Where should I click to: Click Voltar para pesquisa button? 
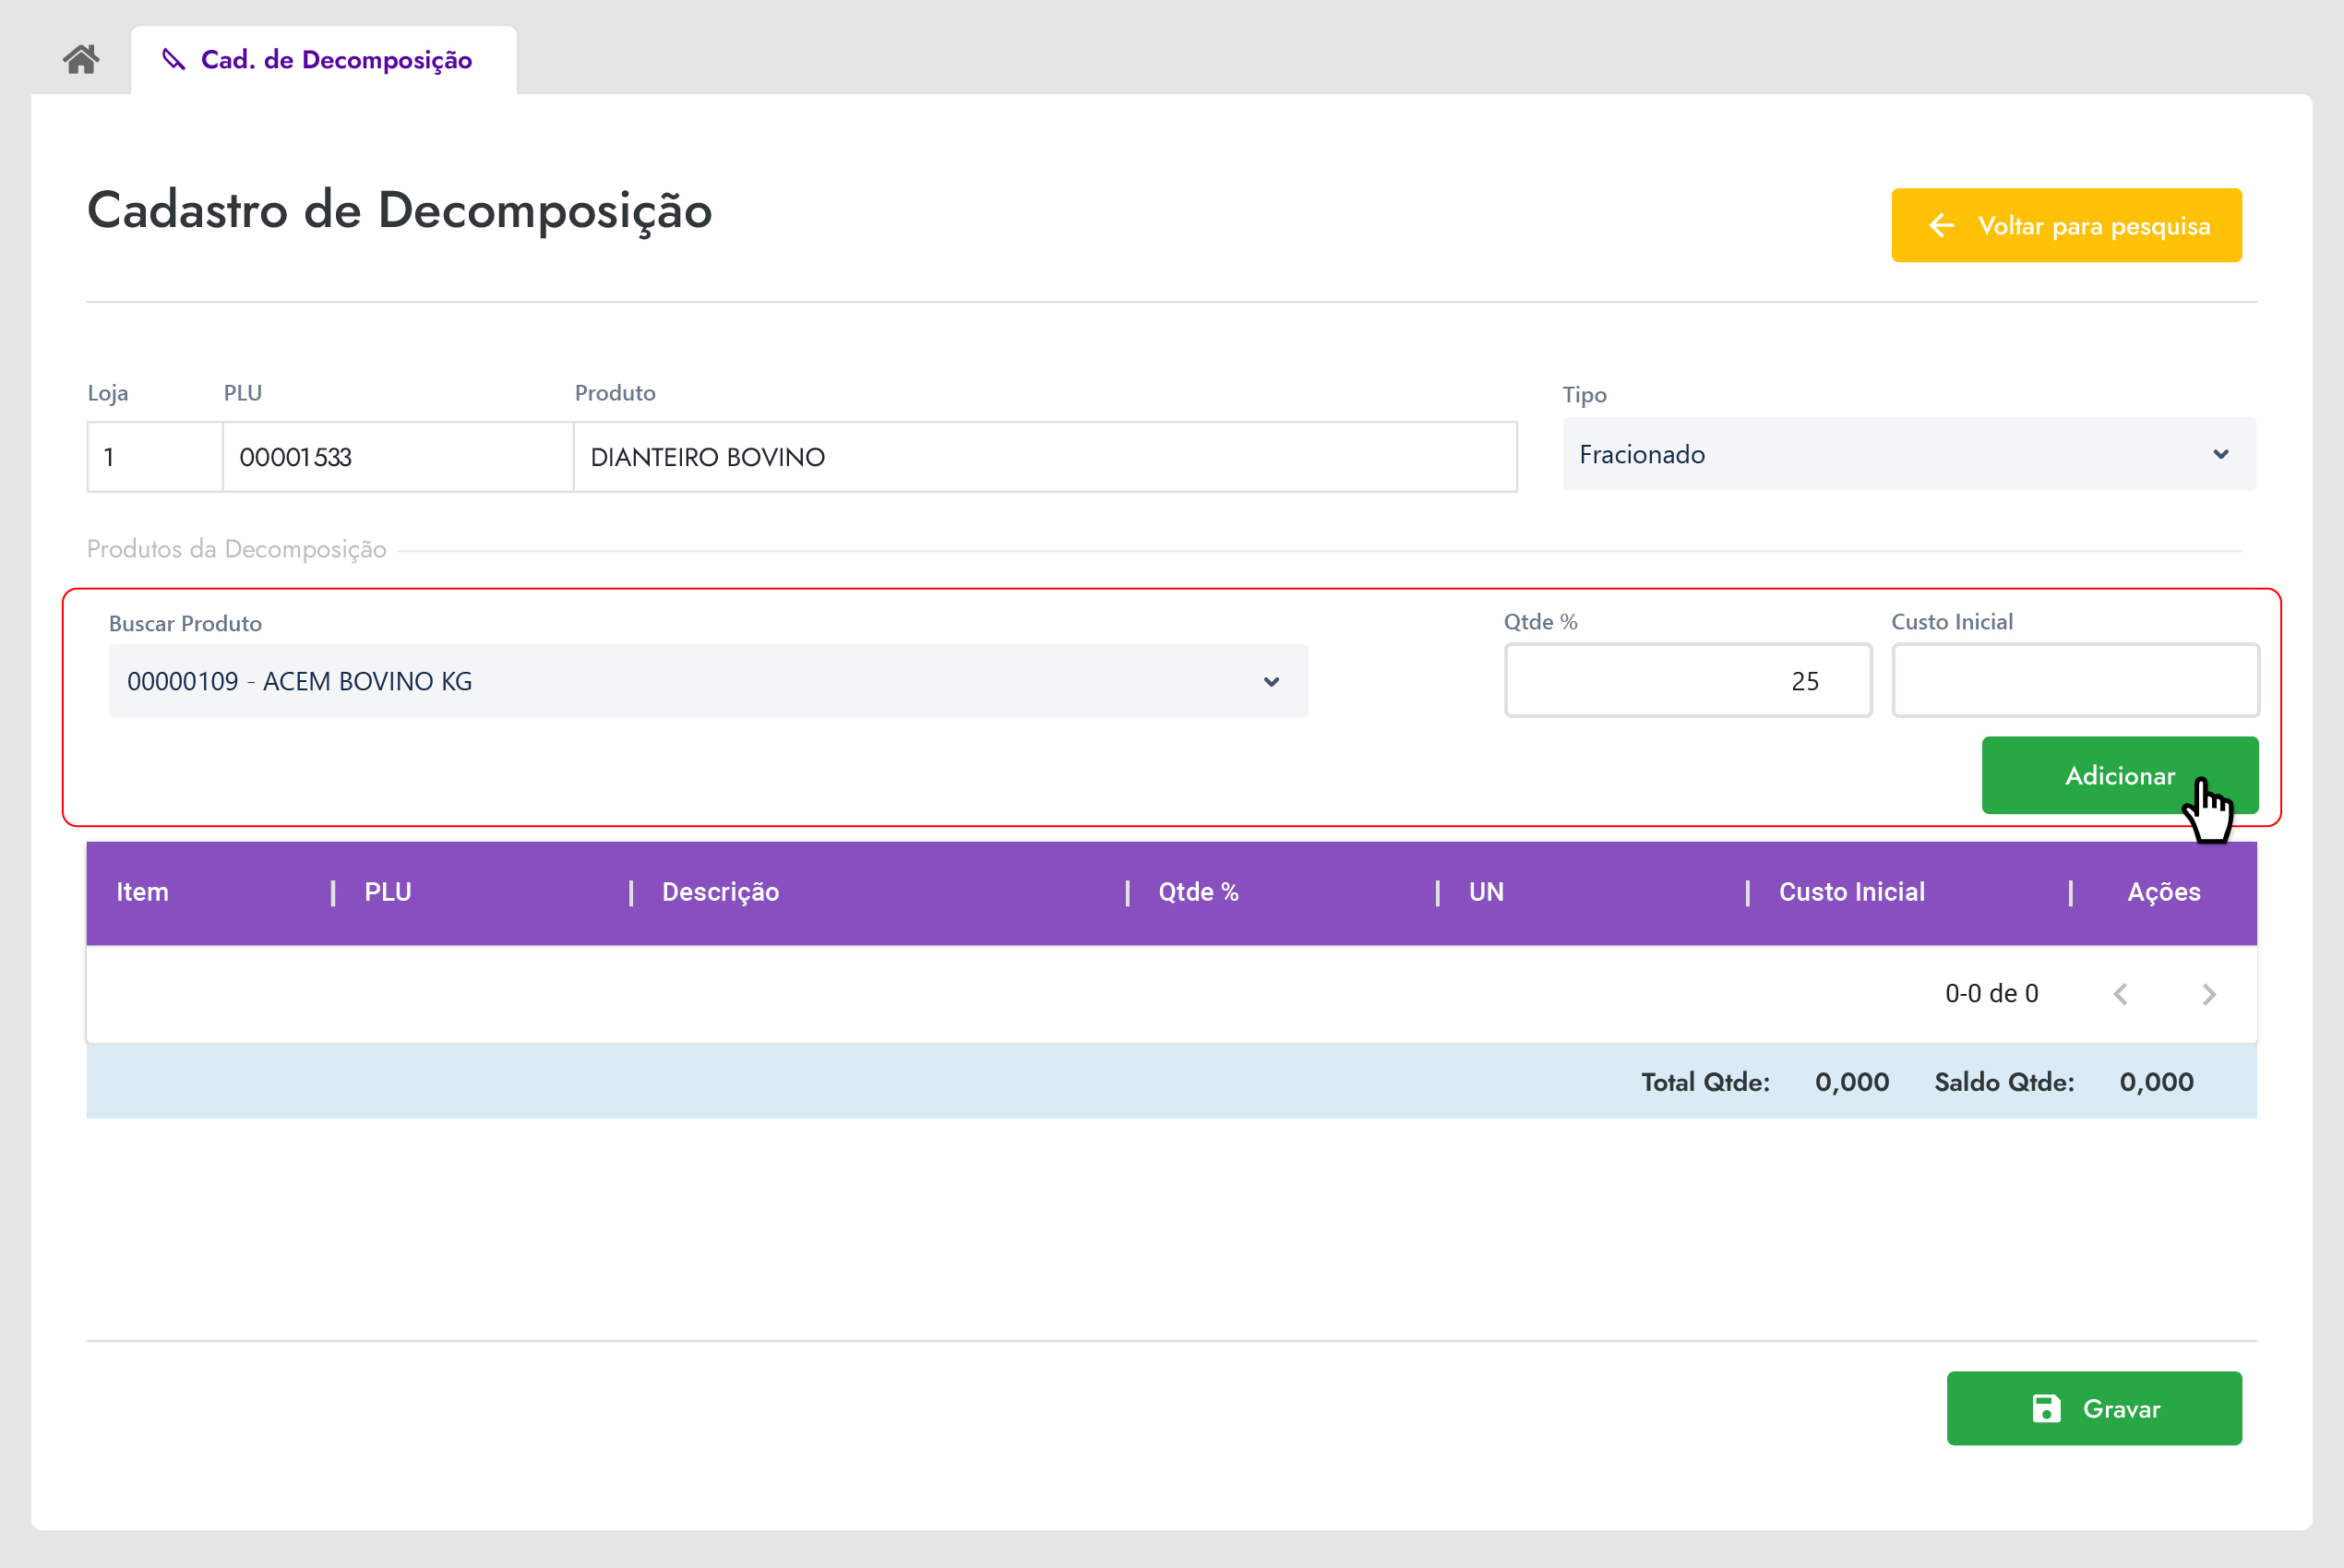(x=2065, y=226)
